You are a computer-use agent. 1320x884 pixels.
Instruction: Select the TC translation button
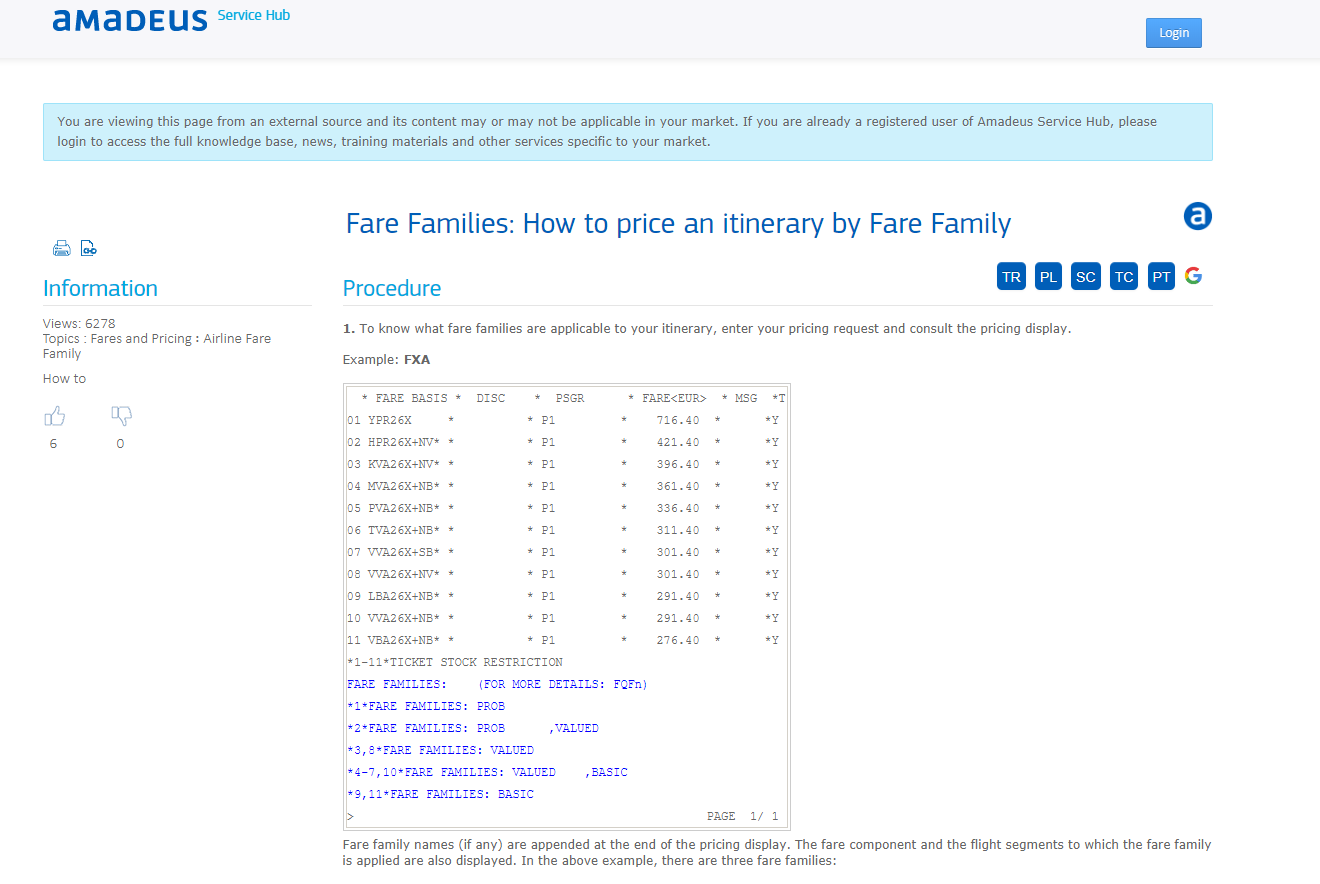click(1124, 277)
